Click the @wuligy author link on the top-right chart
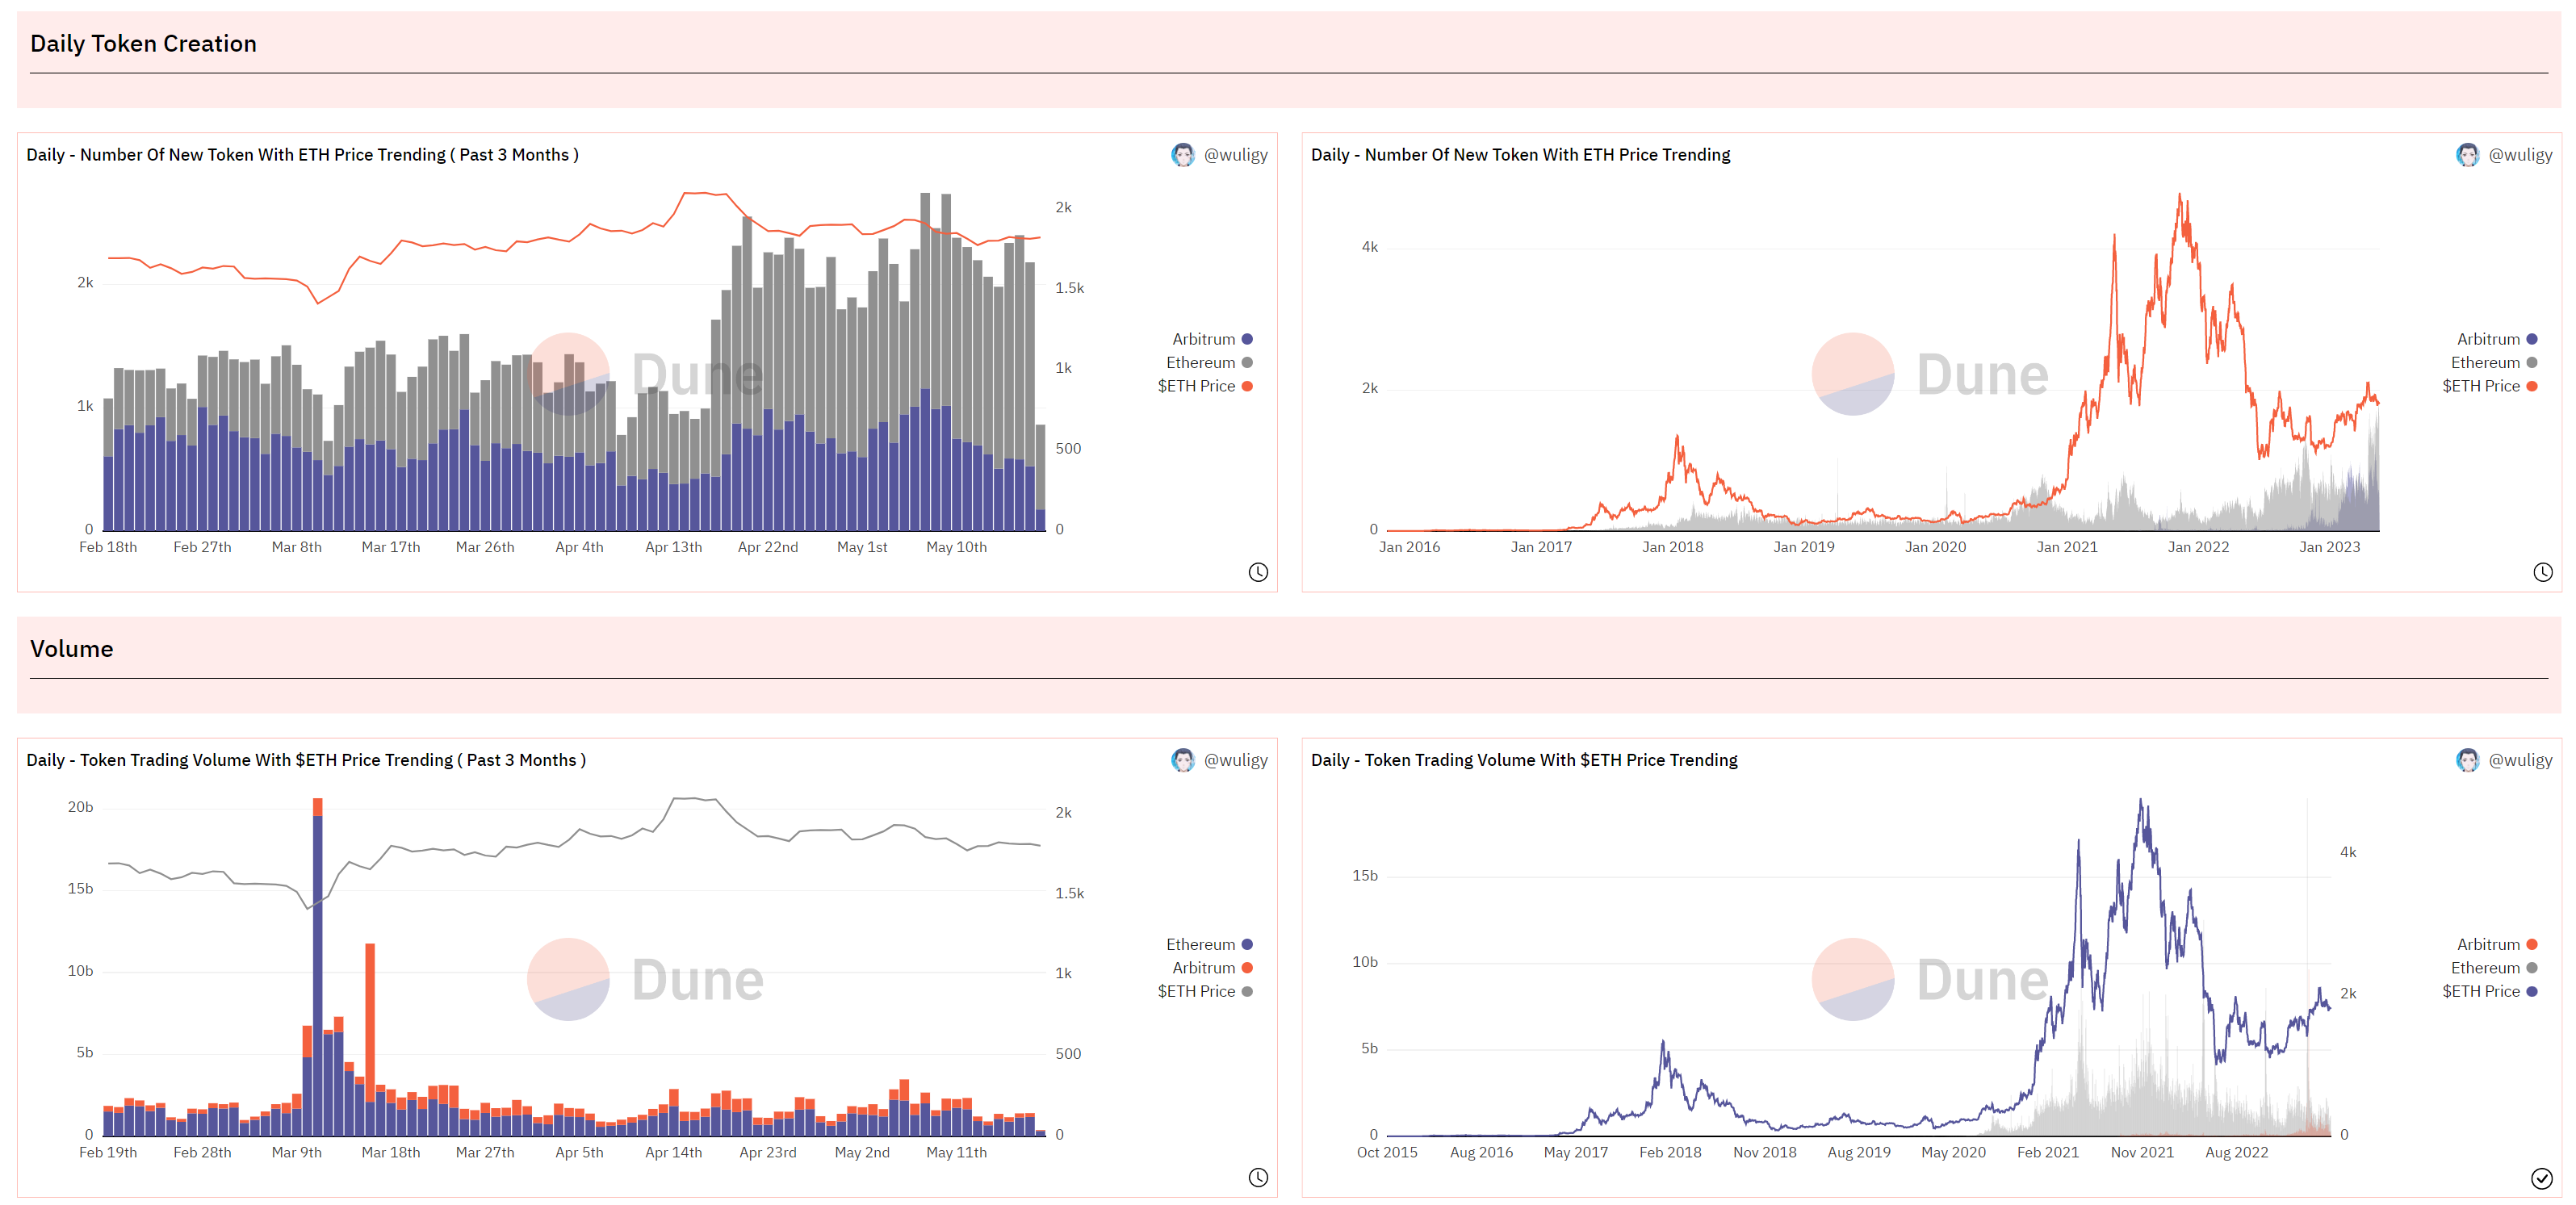Image resolution: width=2576 pixels, height=1205 pixels. pos(2520,155)
